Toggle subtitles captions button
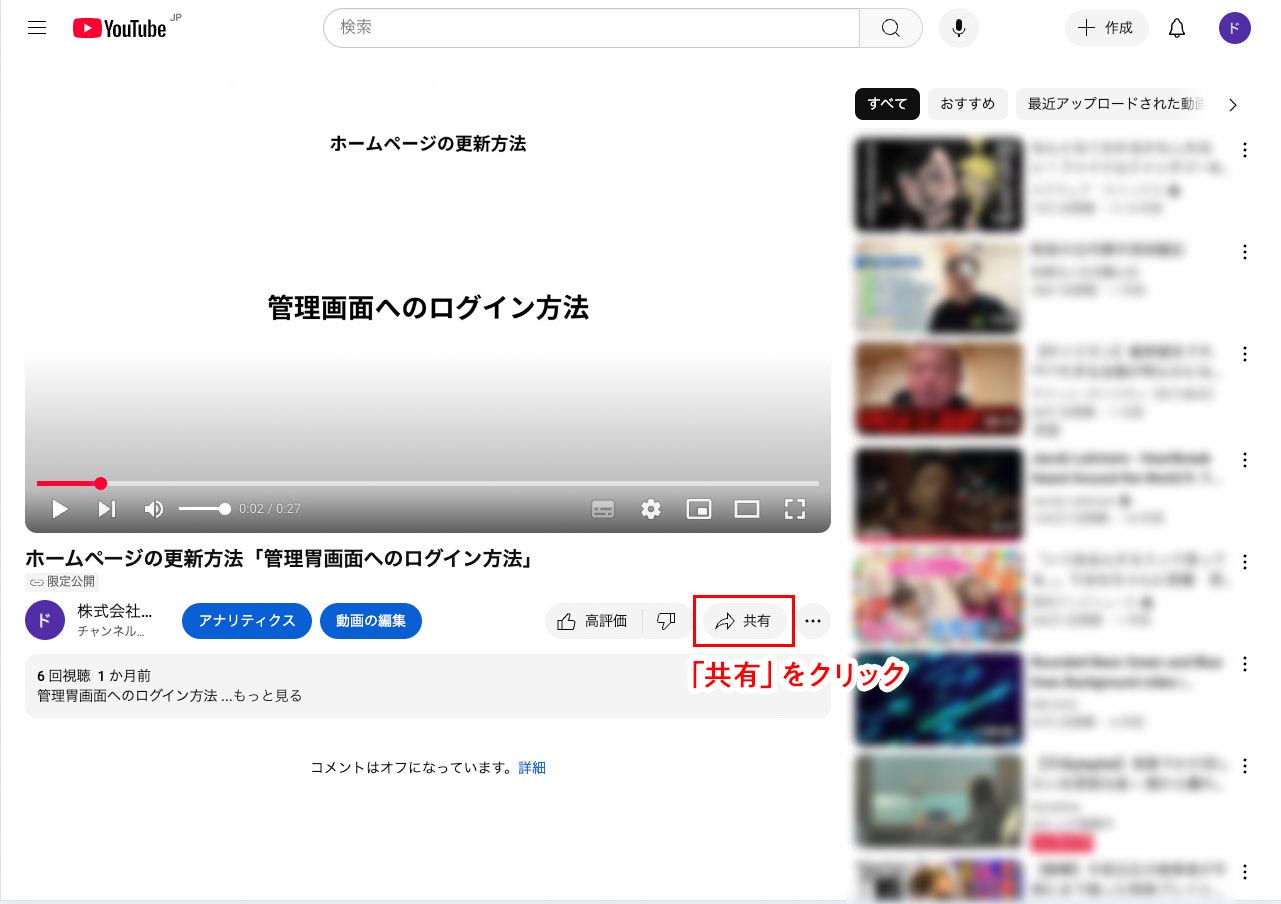 (x=603, y=509)
